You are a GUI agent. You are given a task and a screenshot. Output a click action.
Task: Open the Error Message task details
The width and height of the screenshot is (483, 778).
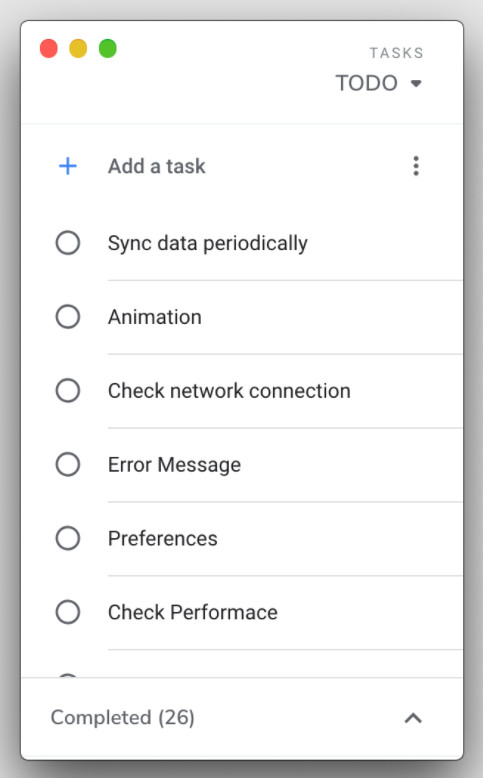click(174, 465)
